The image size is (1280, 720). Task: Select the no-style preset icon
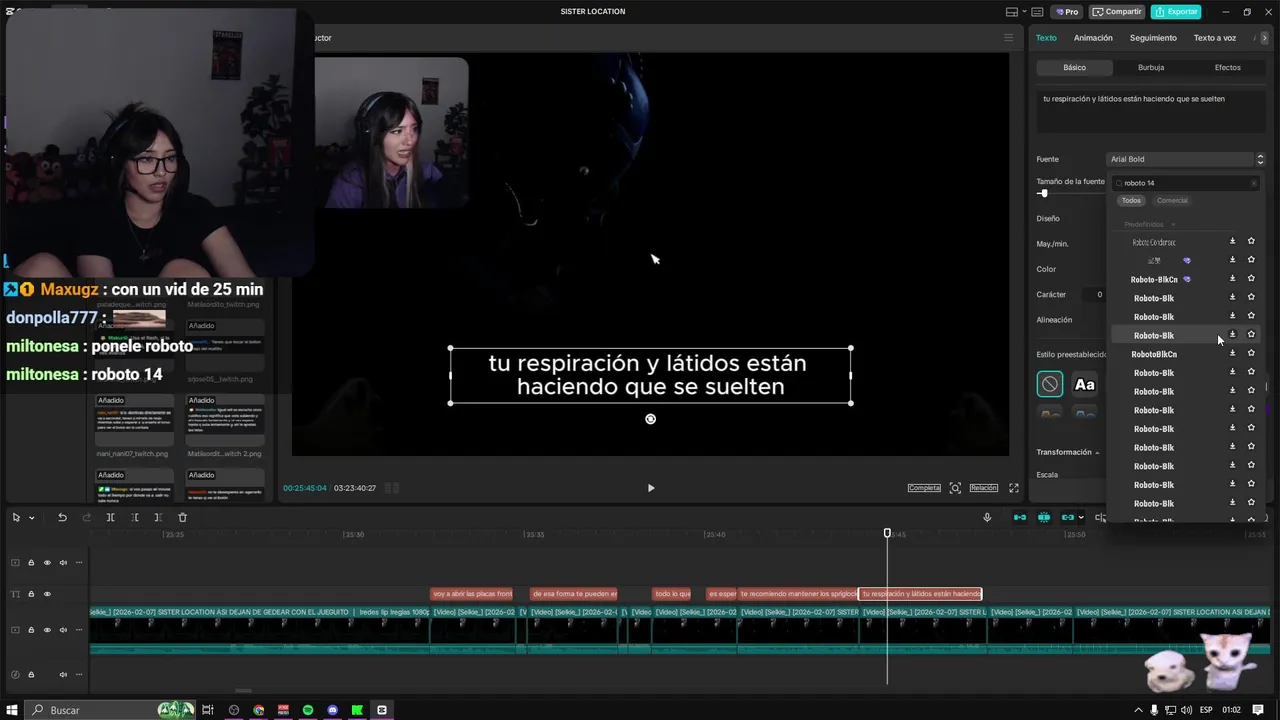1049,384
